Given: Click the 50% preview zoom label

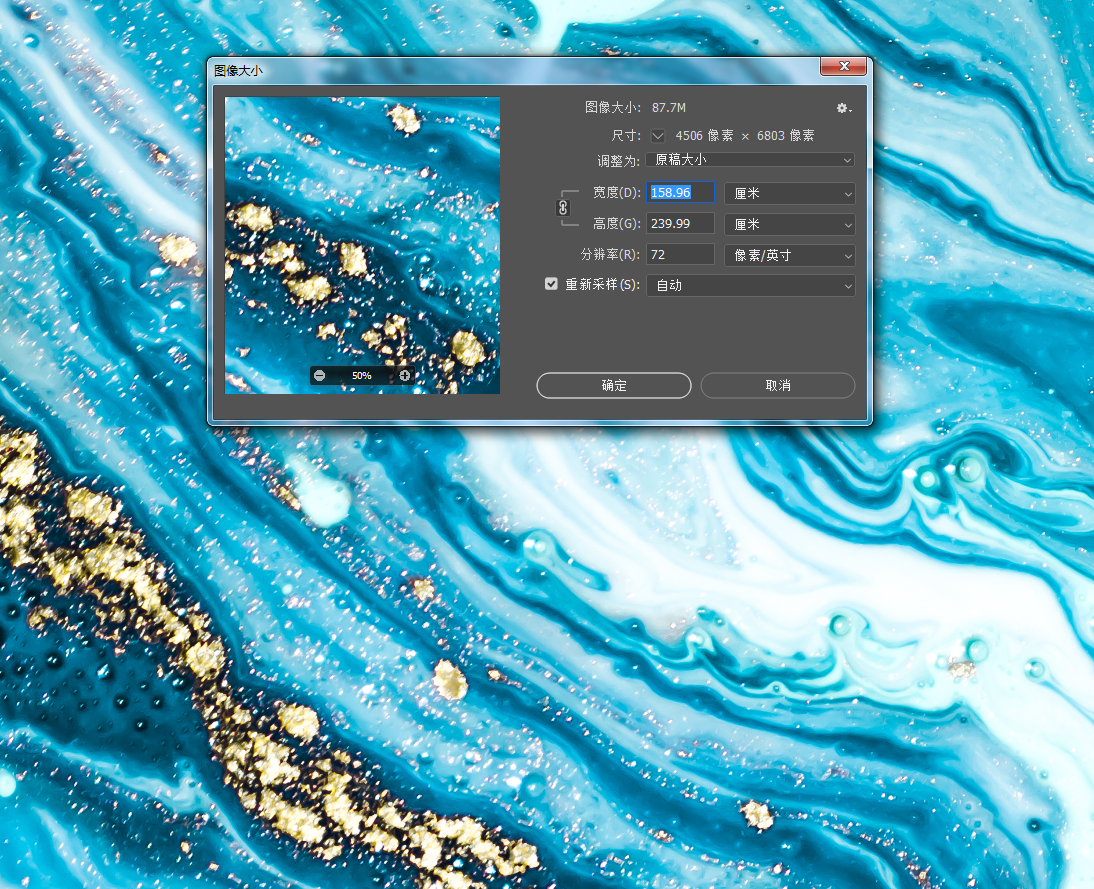Looking at the screenshot, I should [x=361, y=375].
